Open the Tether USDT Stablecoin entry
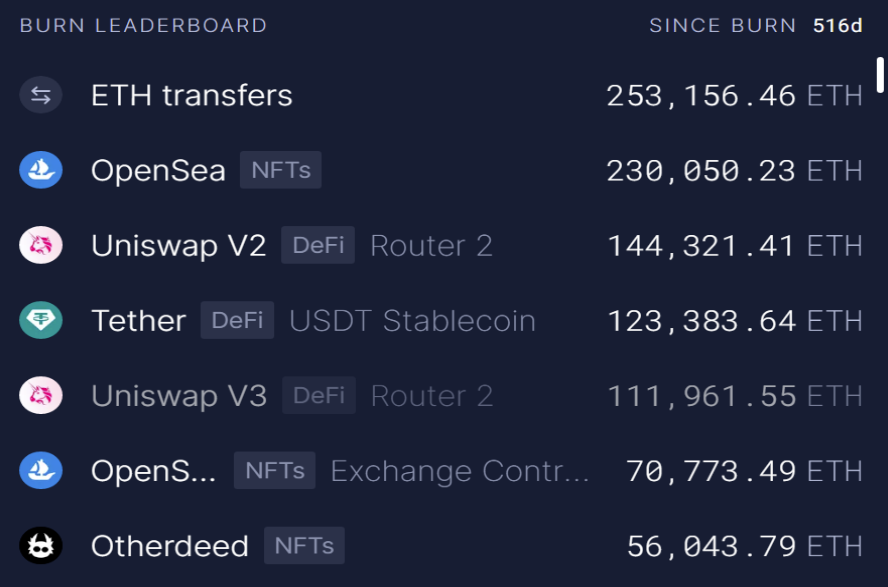Image resolution: width=888 pixels, height=587 pixels. 441,320
